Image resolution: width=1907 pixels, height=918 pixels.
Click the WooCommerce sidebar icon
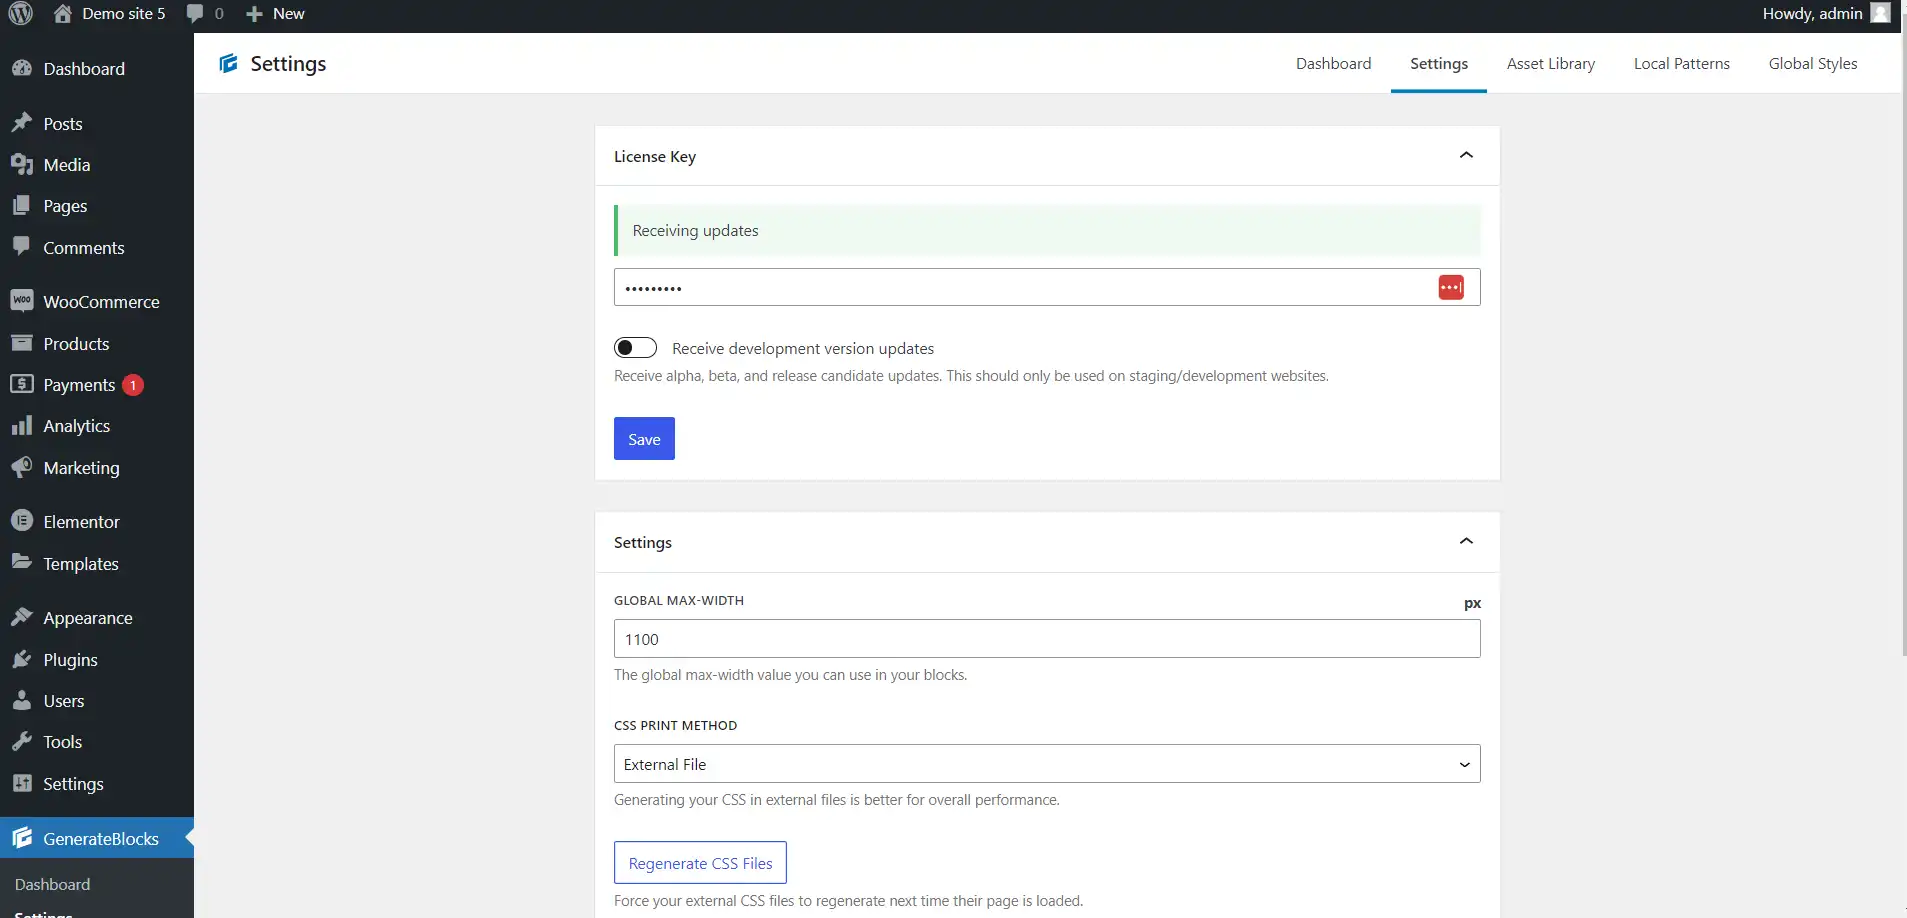click(24, 300)
